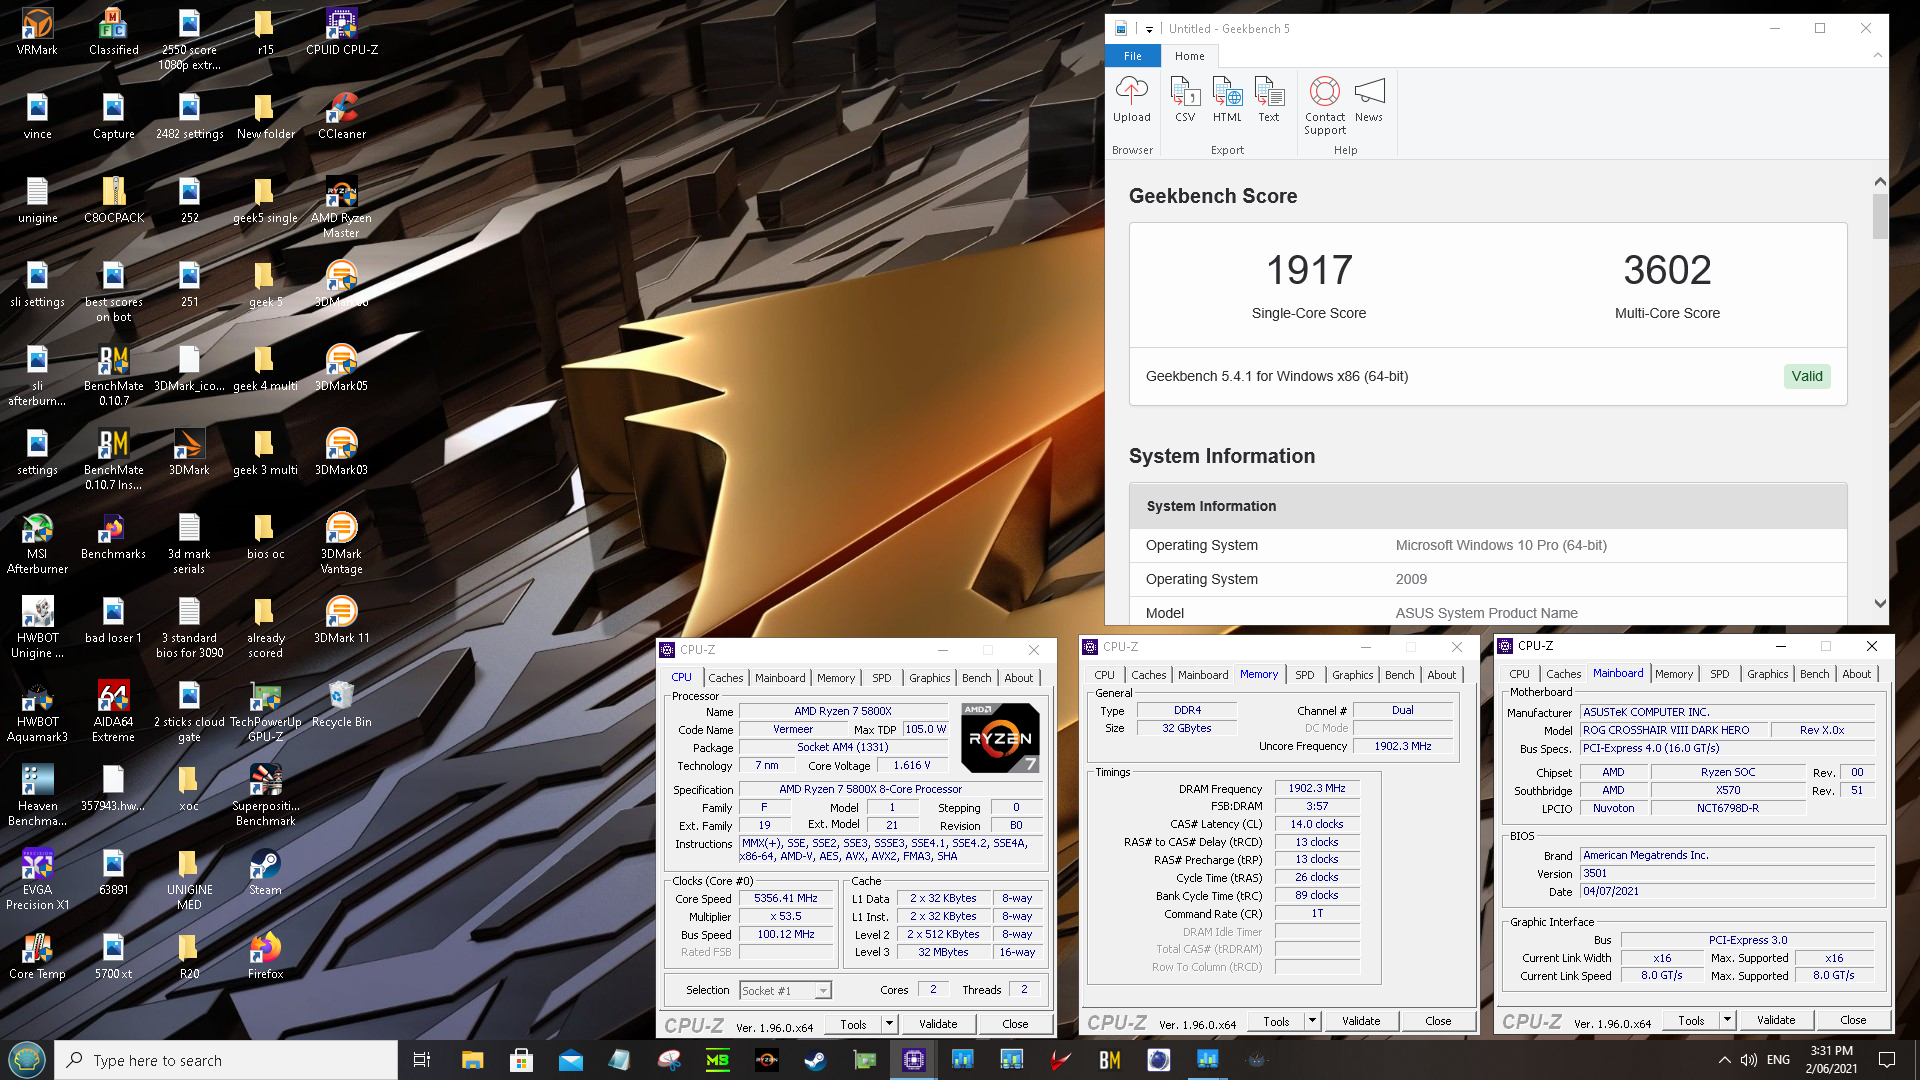1920x1080 pixels.
Task: Open the 3DMark Vantage desktop shortcut
Action: click(342, 543)
